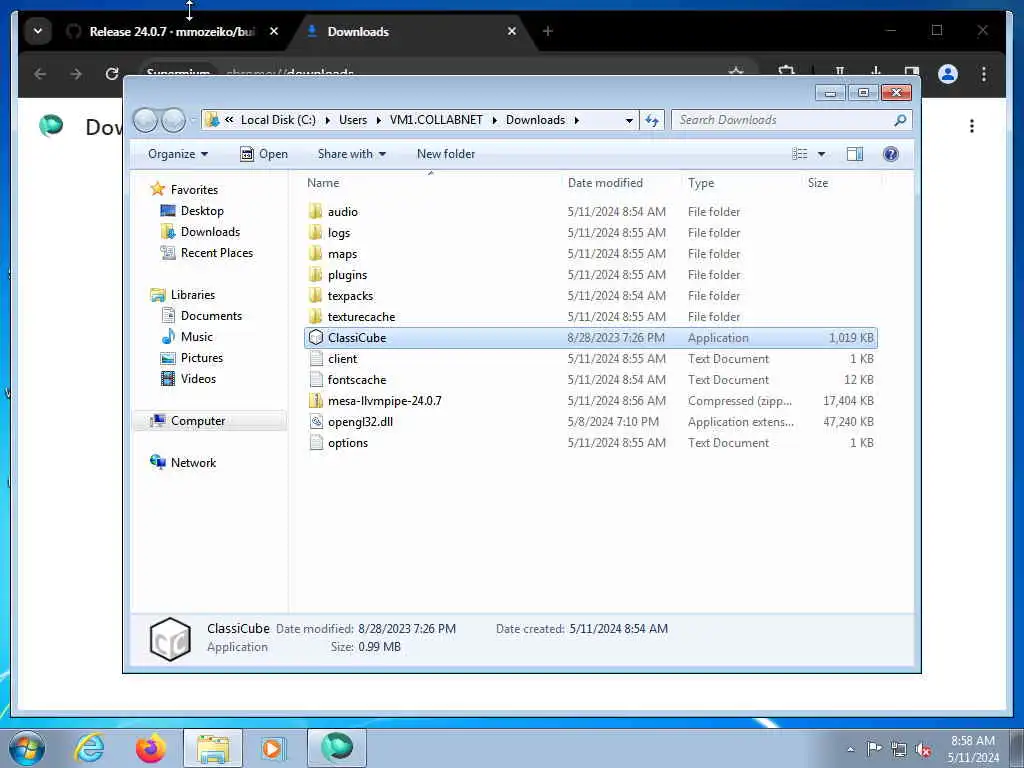Select the texpacks folder icon
The image size is (1024, 768).
315,295
